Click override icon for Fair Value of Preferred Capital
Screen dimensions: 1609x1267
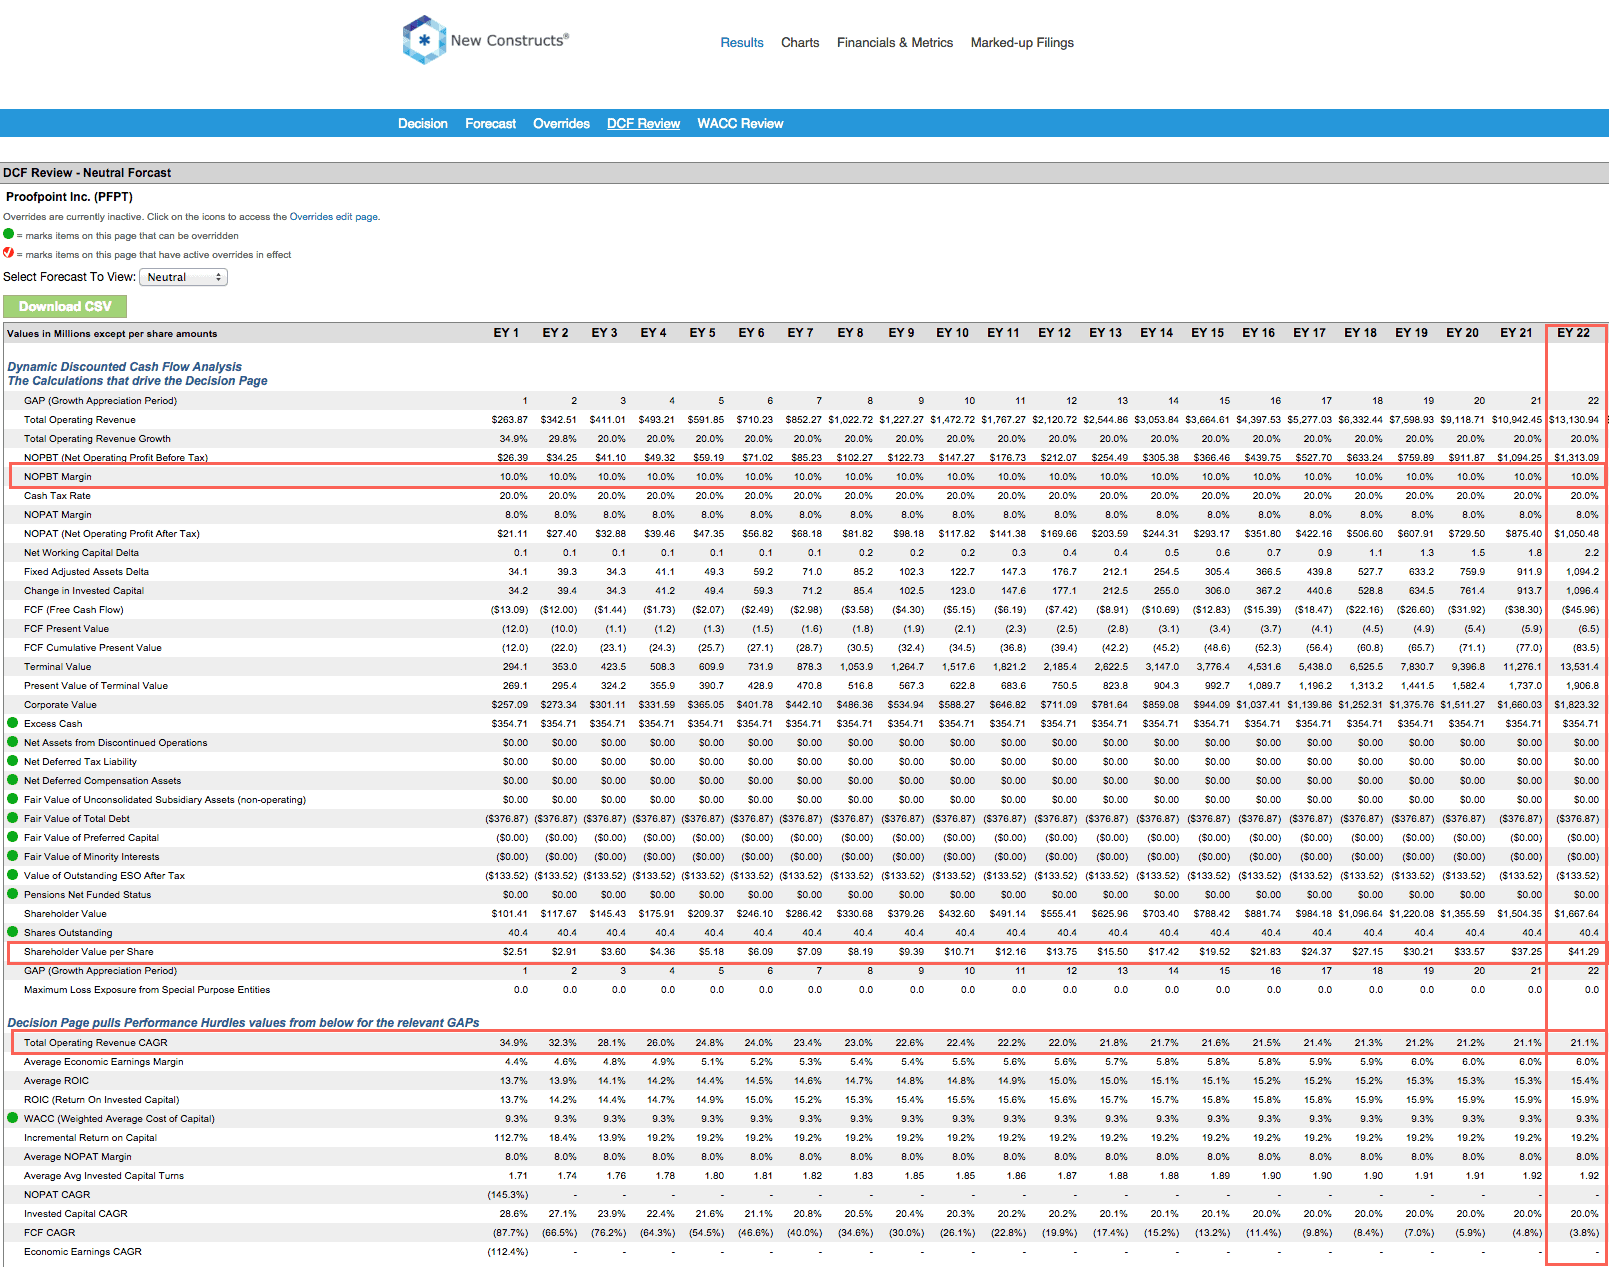13,836
